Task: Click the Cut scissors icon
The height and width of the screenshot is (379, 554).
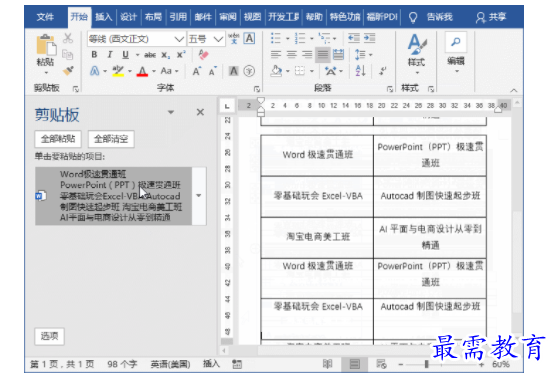Action: point(67,38)
